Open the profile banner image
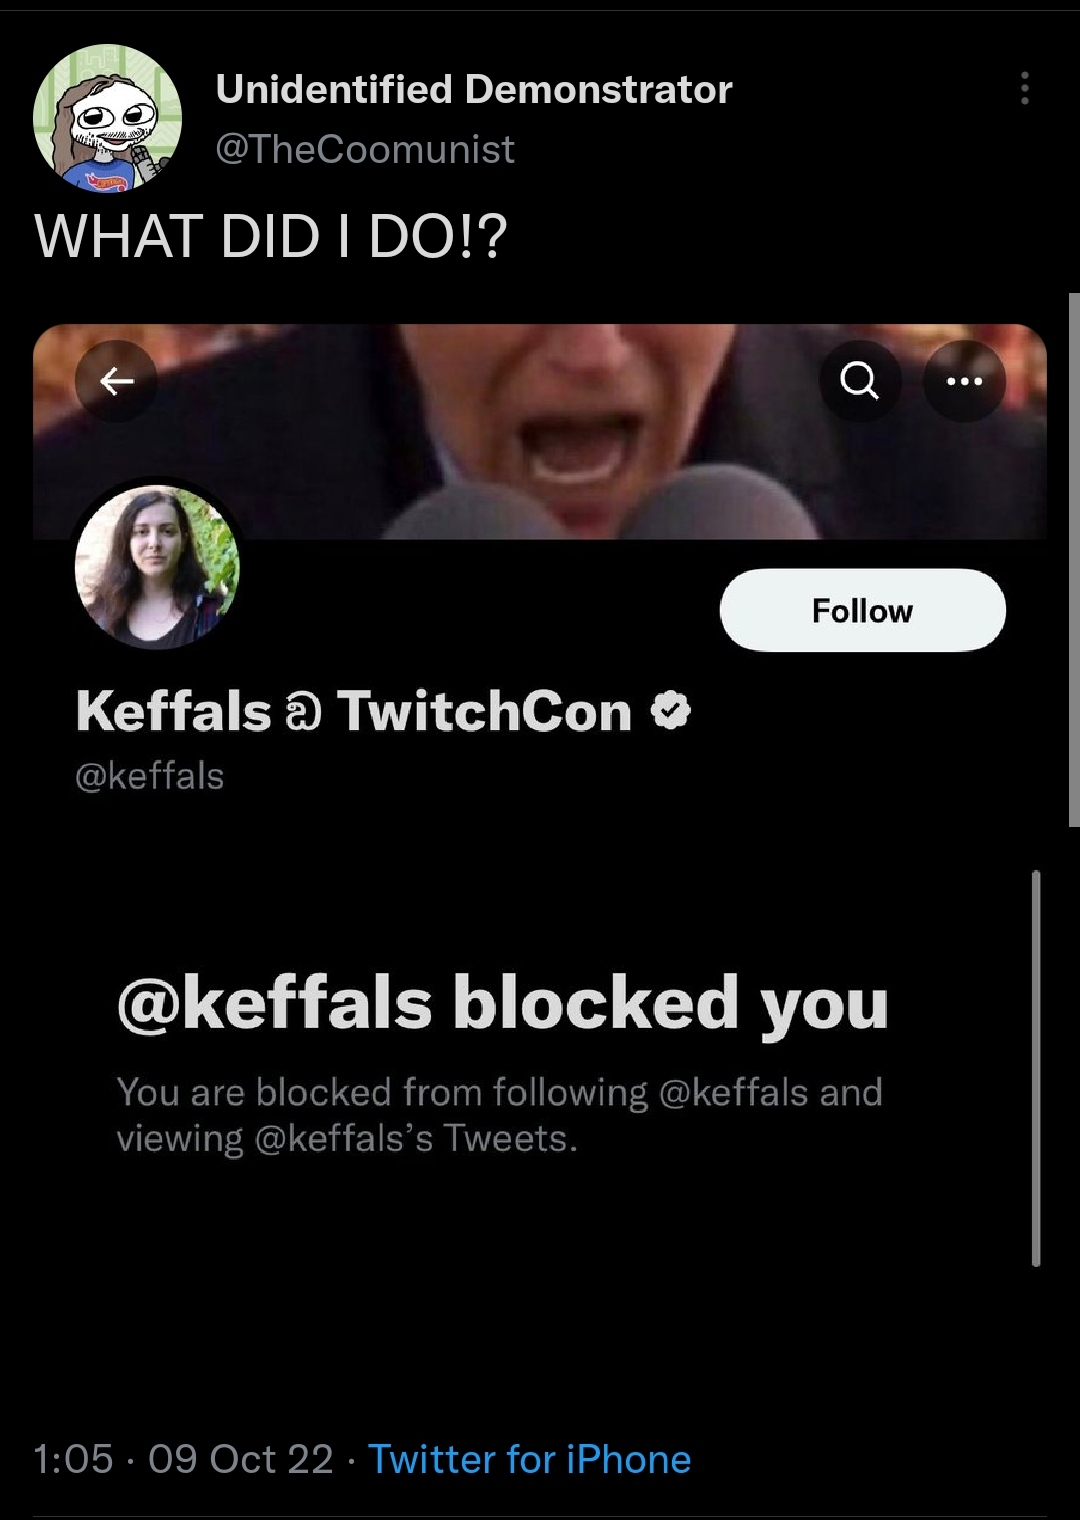The width and height of the screenshot is (1080, 1520). (540, 432)
